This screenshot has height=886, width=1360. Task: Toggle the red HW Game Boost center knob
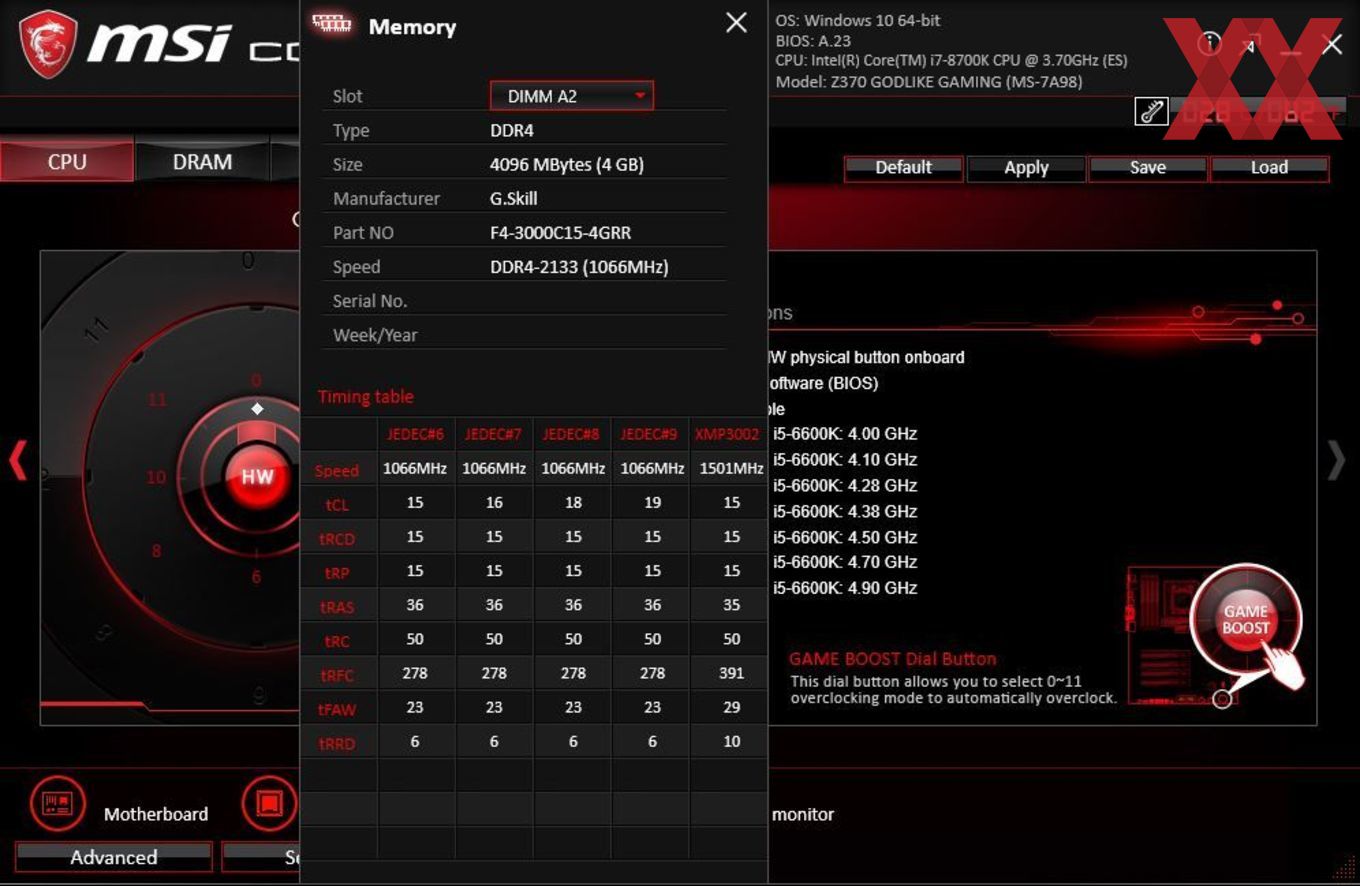click(257, 476)
